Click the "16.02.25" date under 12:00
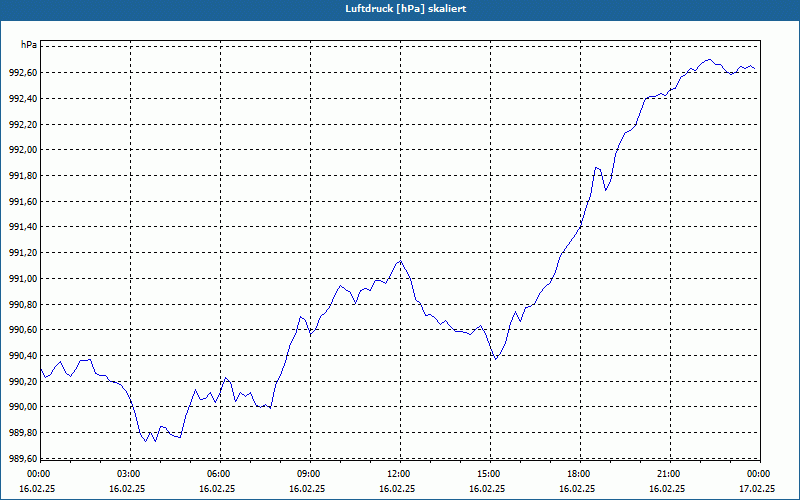 coord(397,488)
